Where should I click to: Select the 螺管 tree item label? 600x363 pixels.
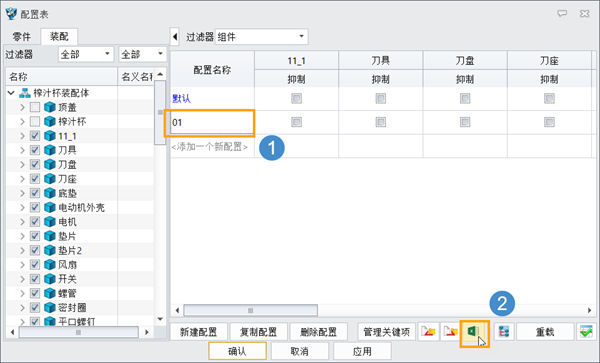[x=67, y=293]
